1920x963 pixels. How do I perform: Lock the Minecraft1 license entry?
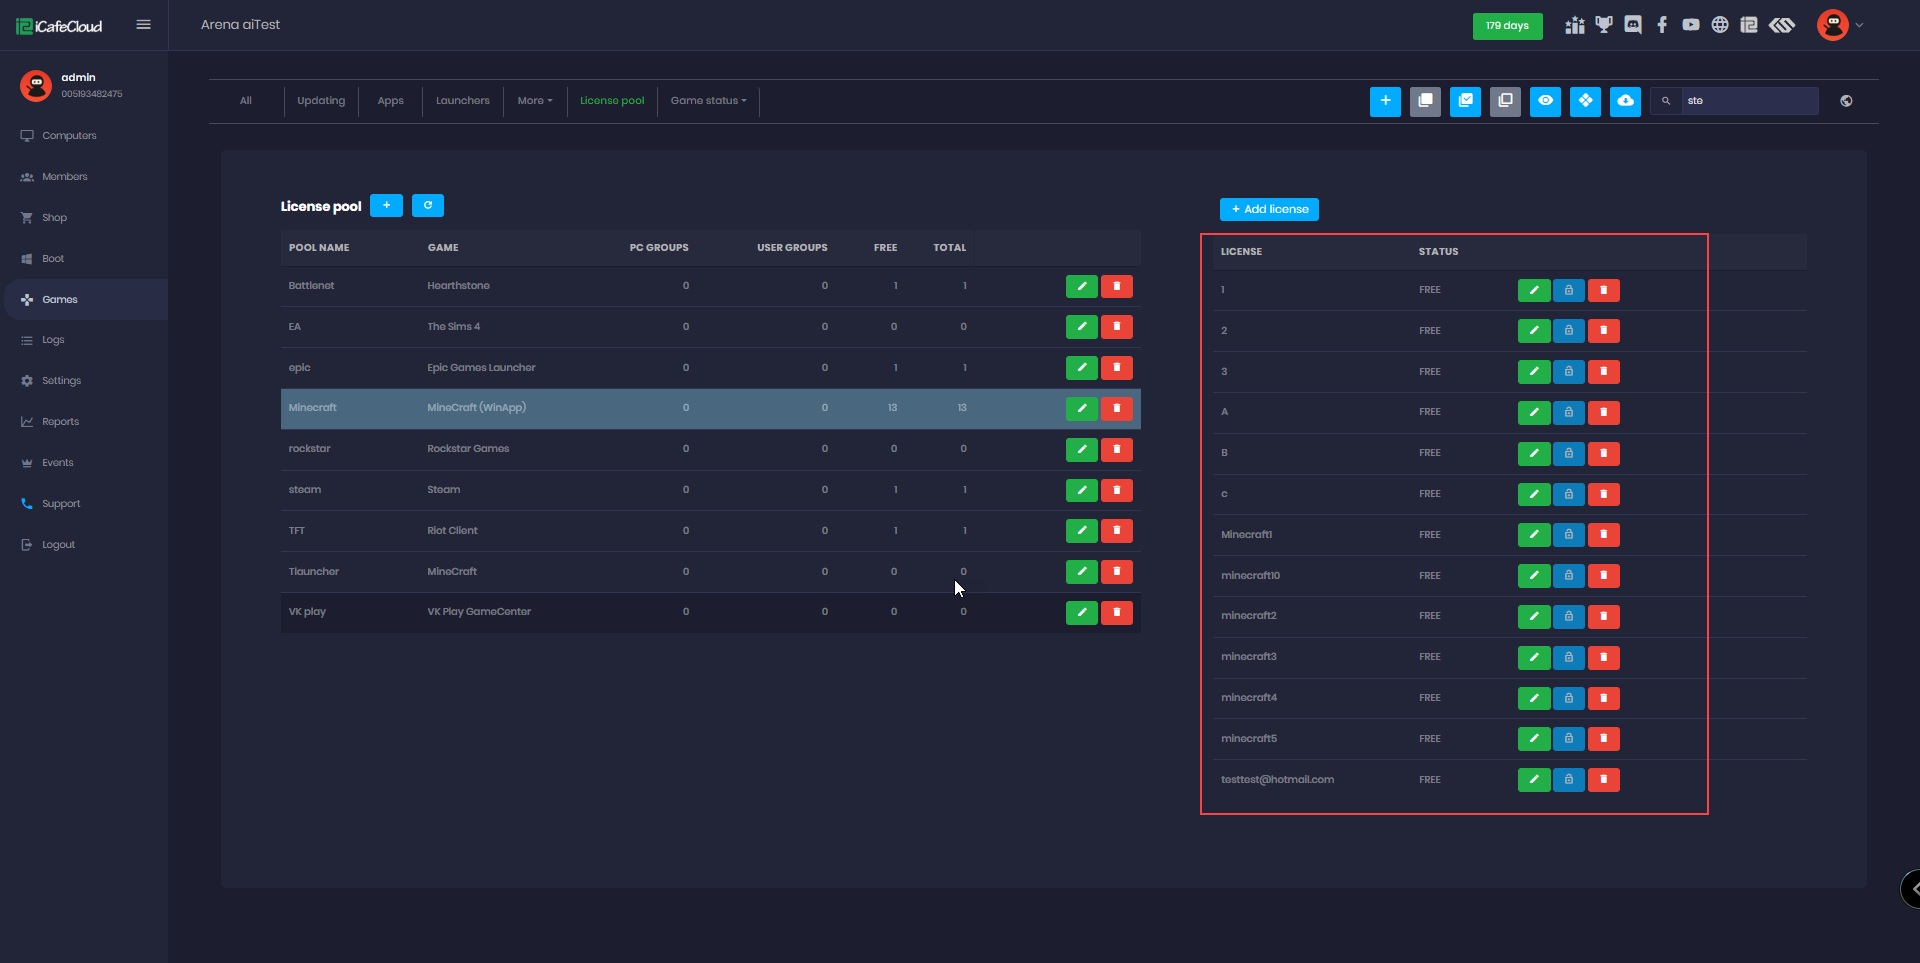point(1568,535)
